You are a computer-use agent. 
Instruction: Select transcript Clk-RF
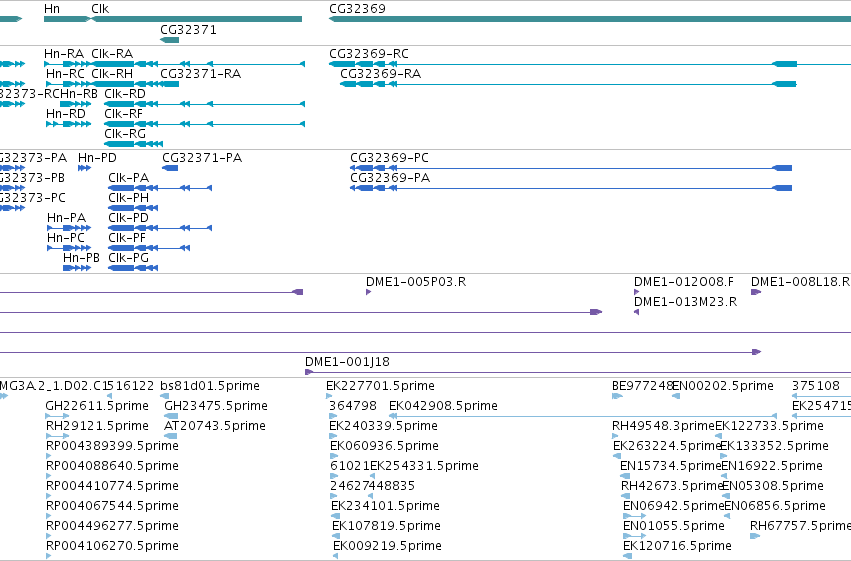[124, 114]
